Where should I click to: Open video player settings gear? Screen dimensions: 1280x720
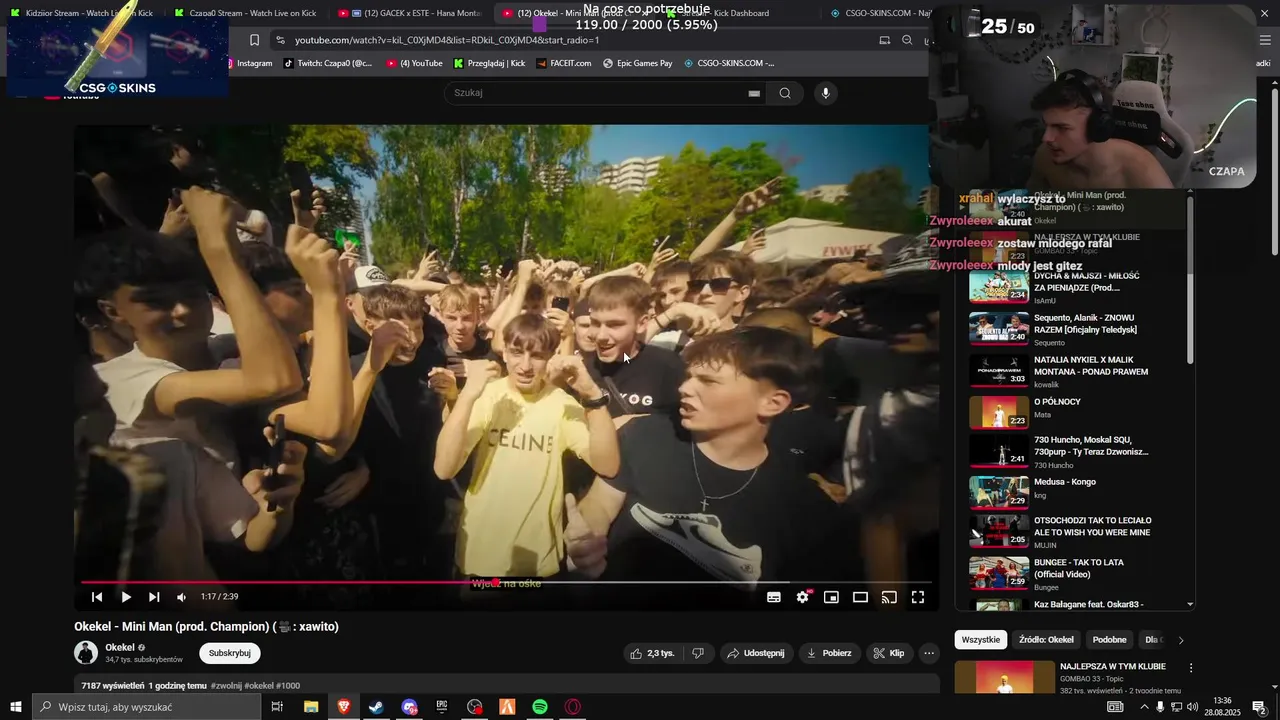coord(802,597)
